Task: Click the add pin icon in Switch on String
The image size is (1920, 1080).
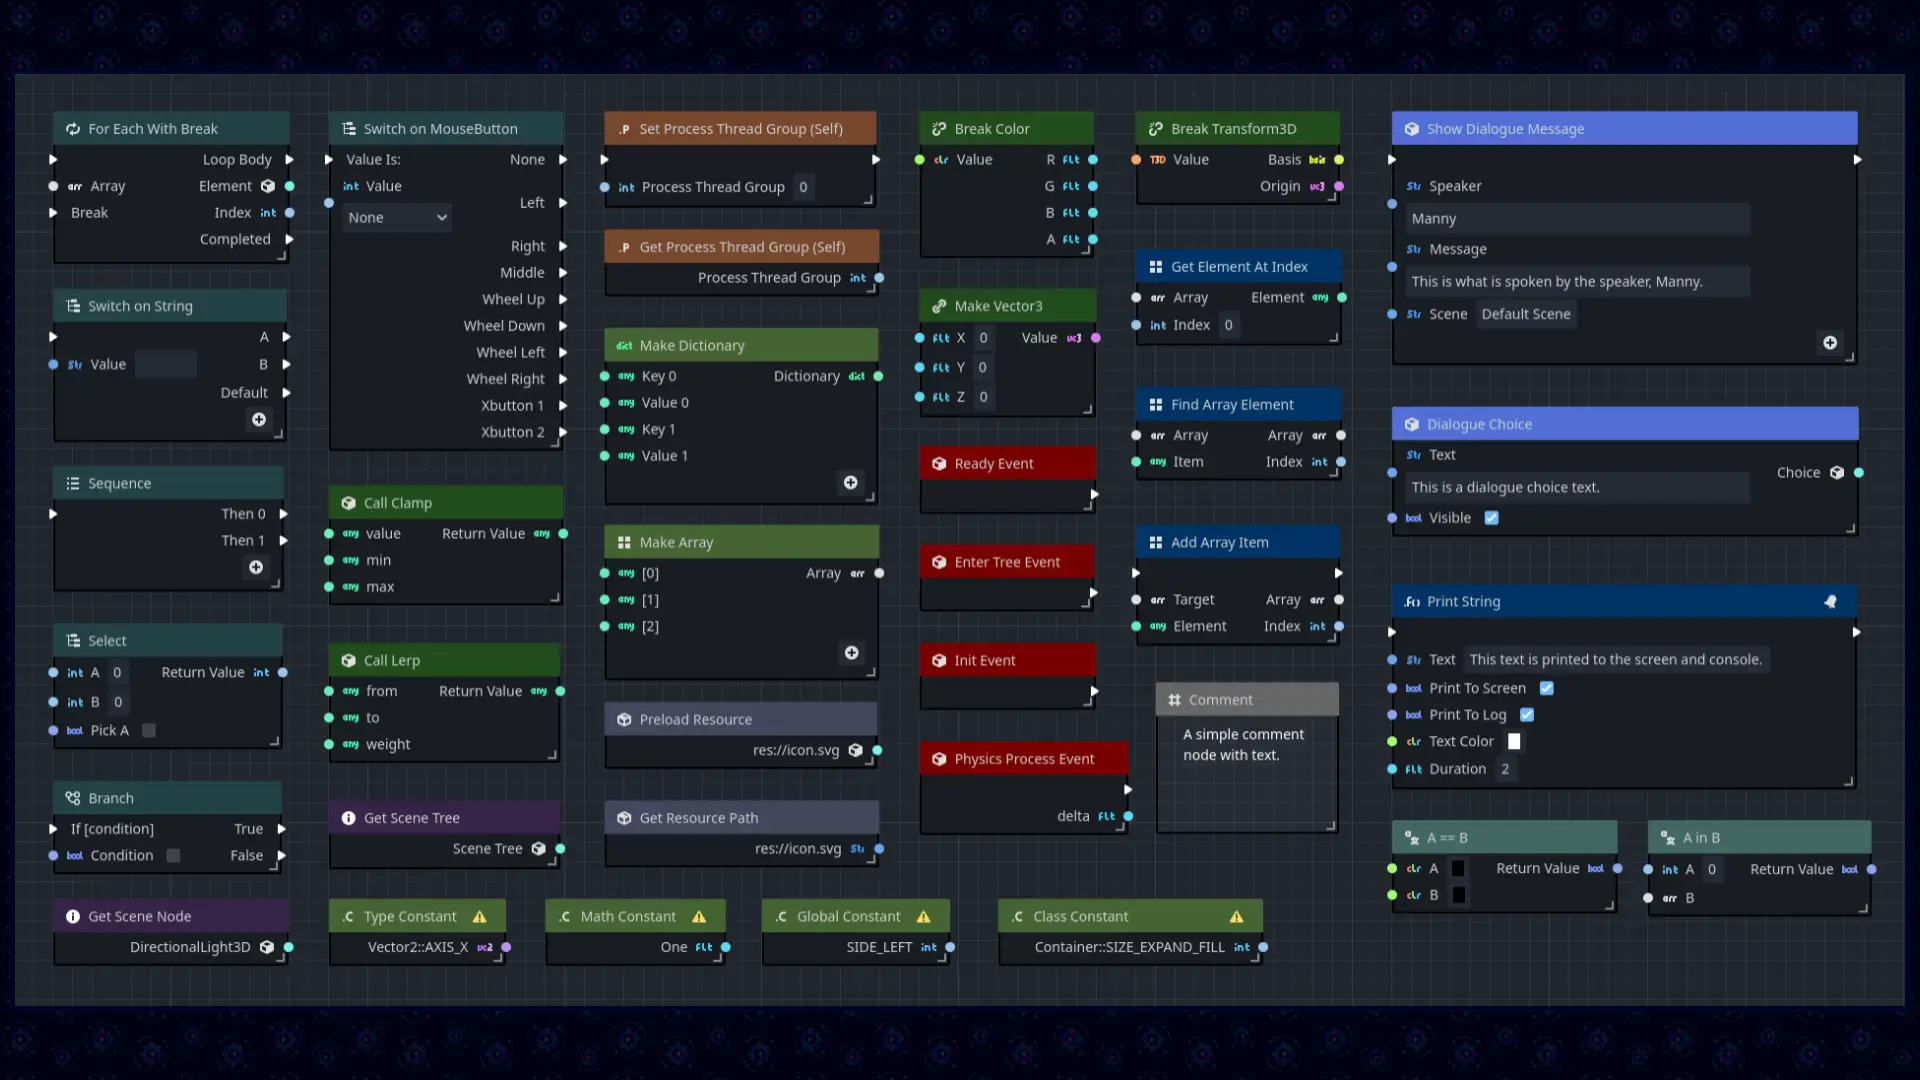Action: point(259,420)
